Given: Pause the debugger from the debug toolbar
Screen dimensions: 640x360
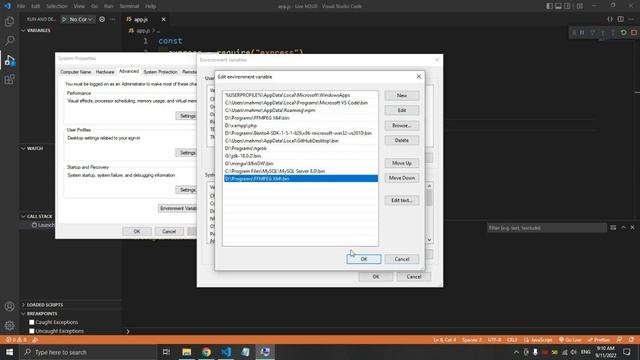Looking at the screenshot, I should tap(582, 32).
